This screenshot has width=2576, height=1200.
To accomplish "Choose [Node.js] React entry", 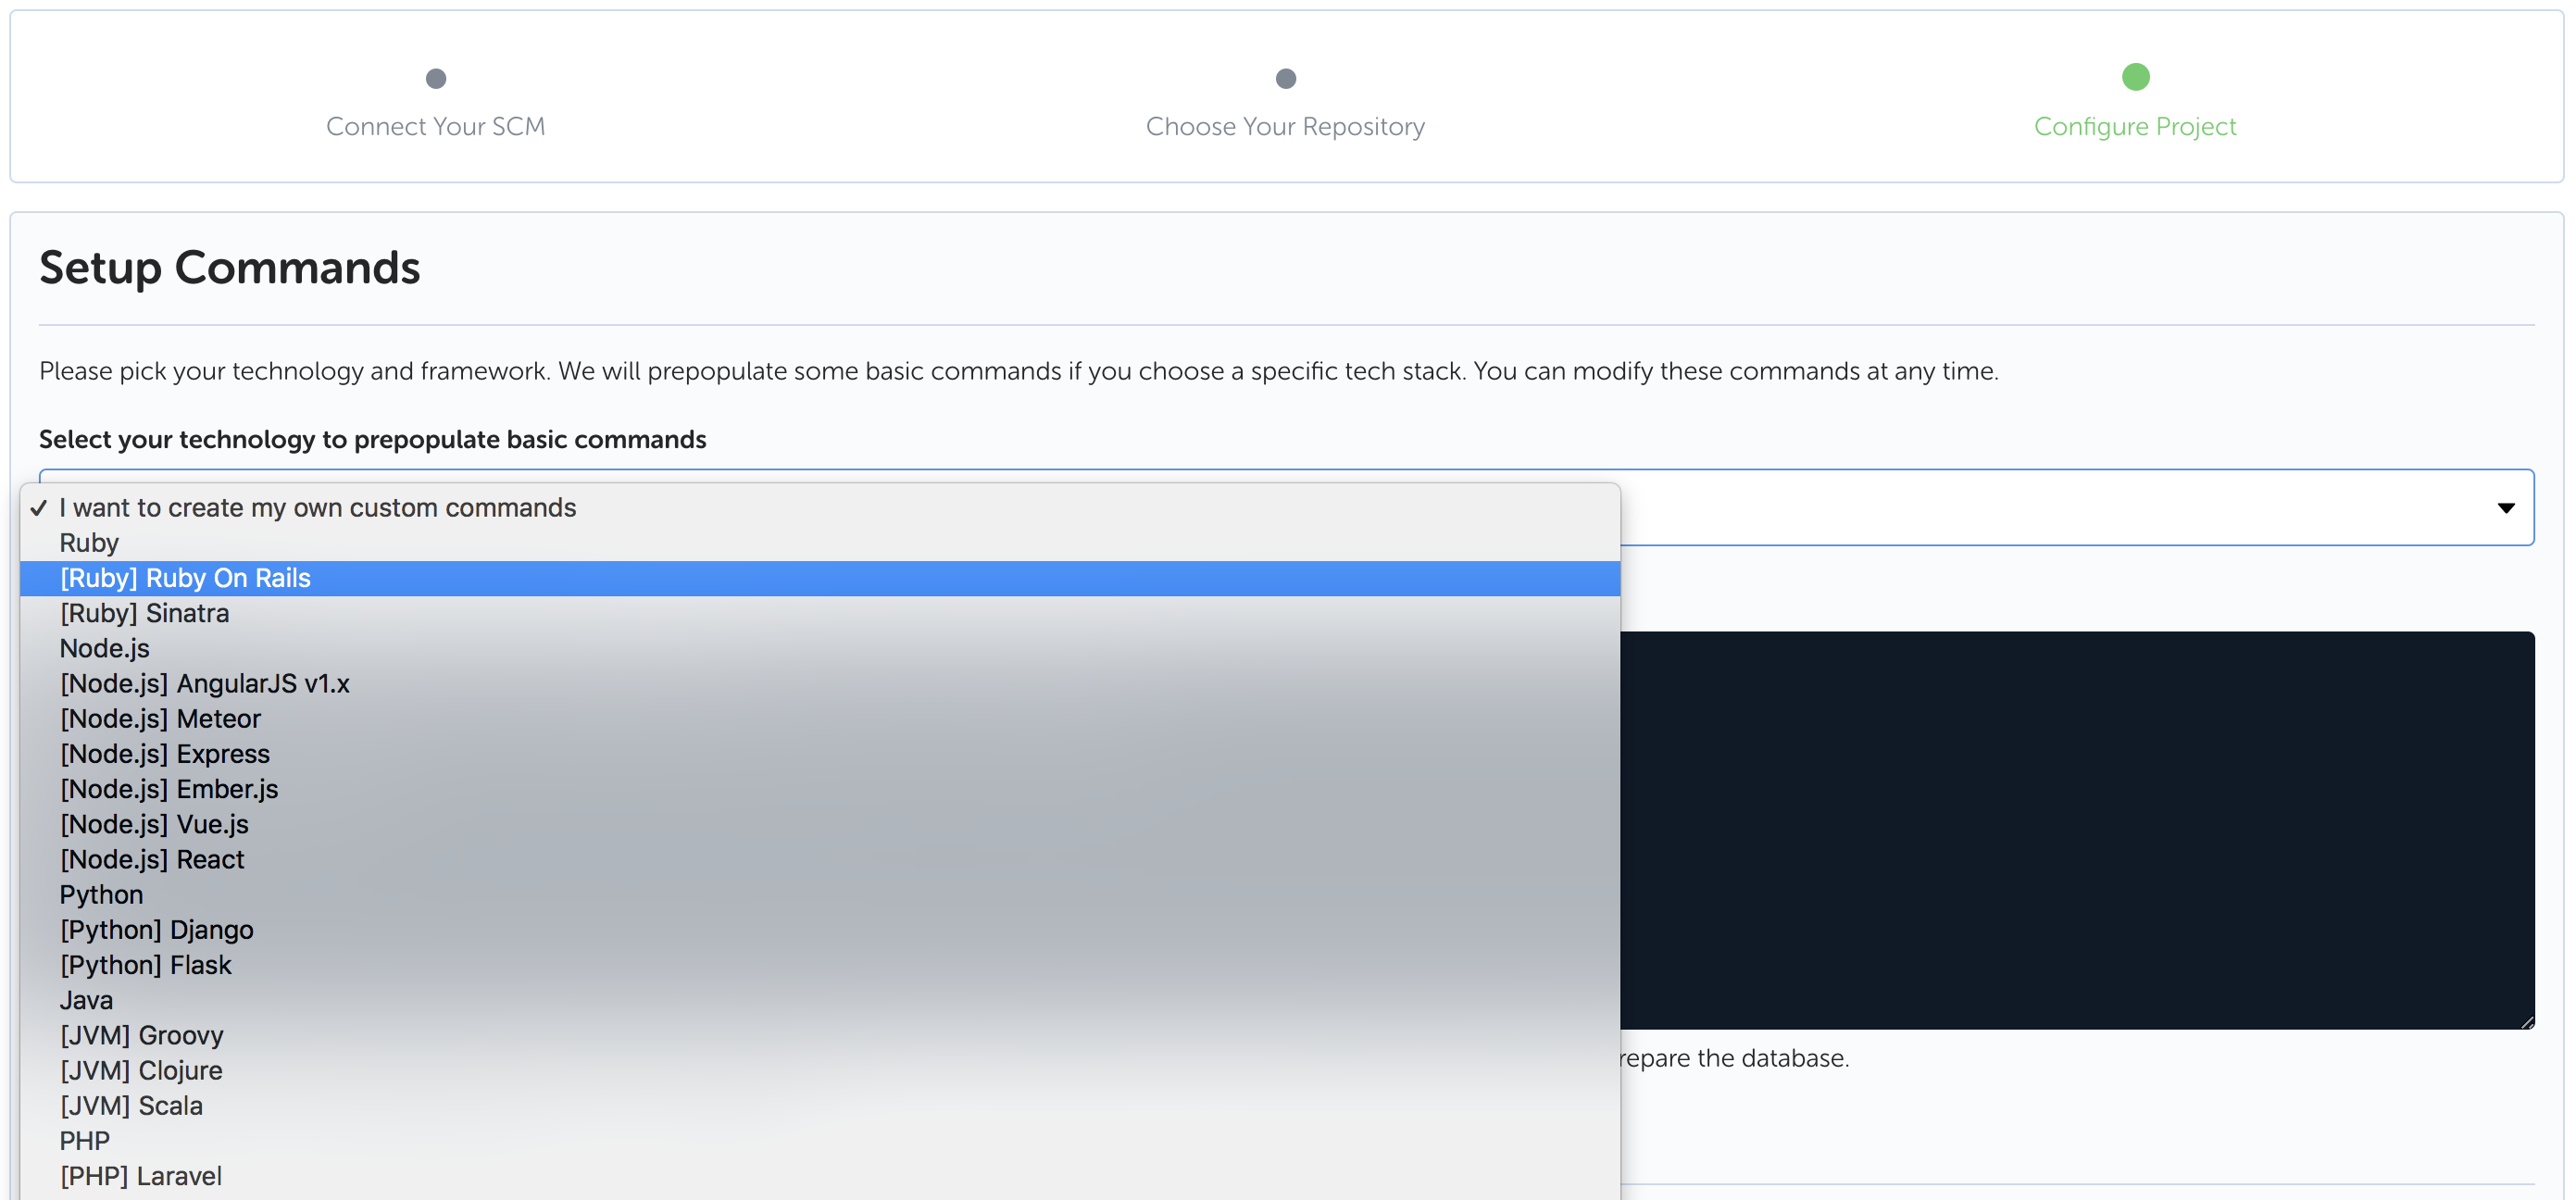I will [820, 859].
